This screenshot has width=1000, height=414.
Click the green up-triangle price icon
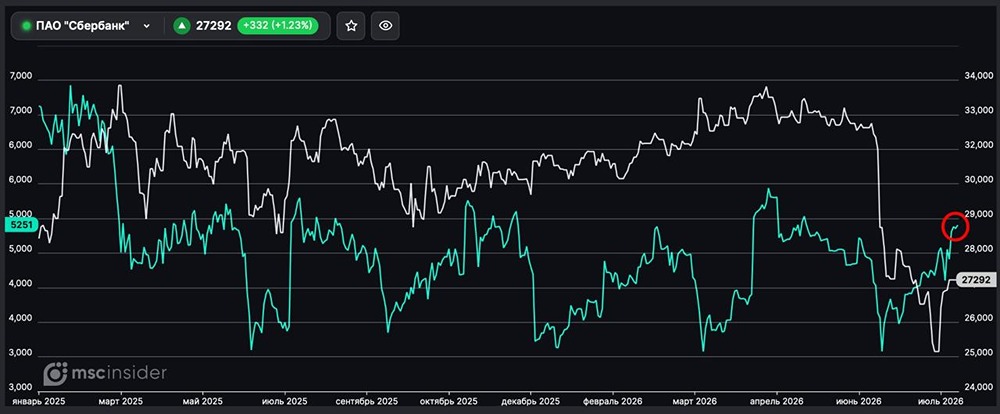click(182, 26)
